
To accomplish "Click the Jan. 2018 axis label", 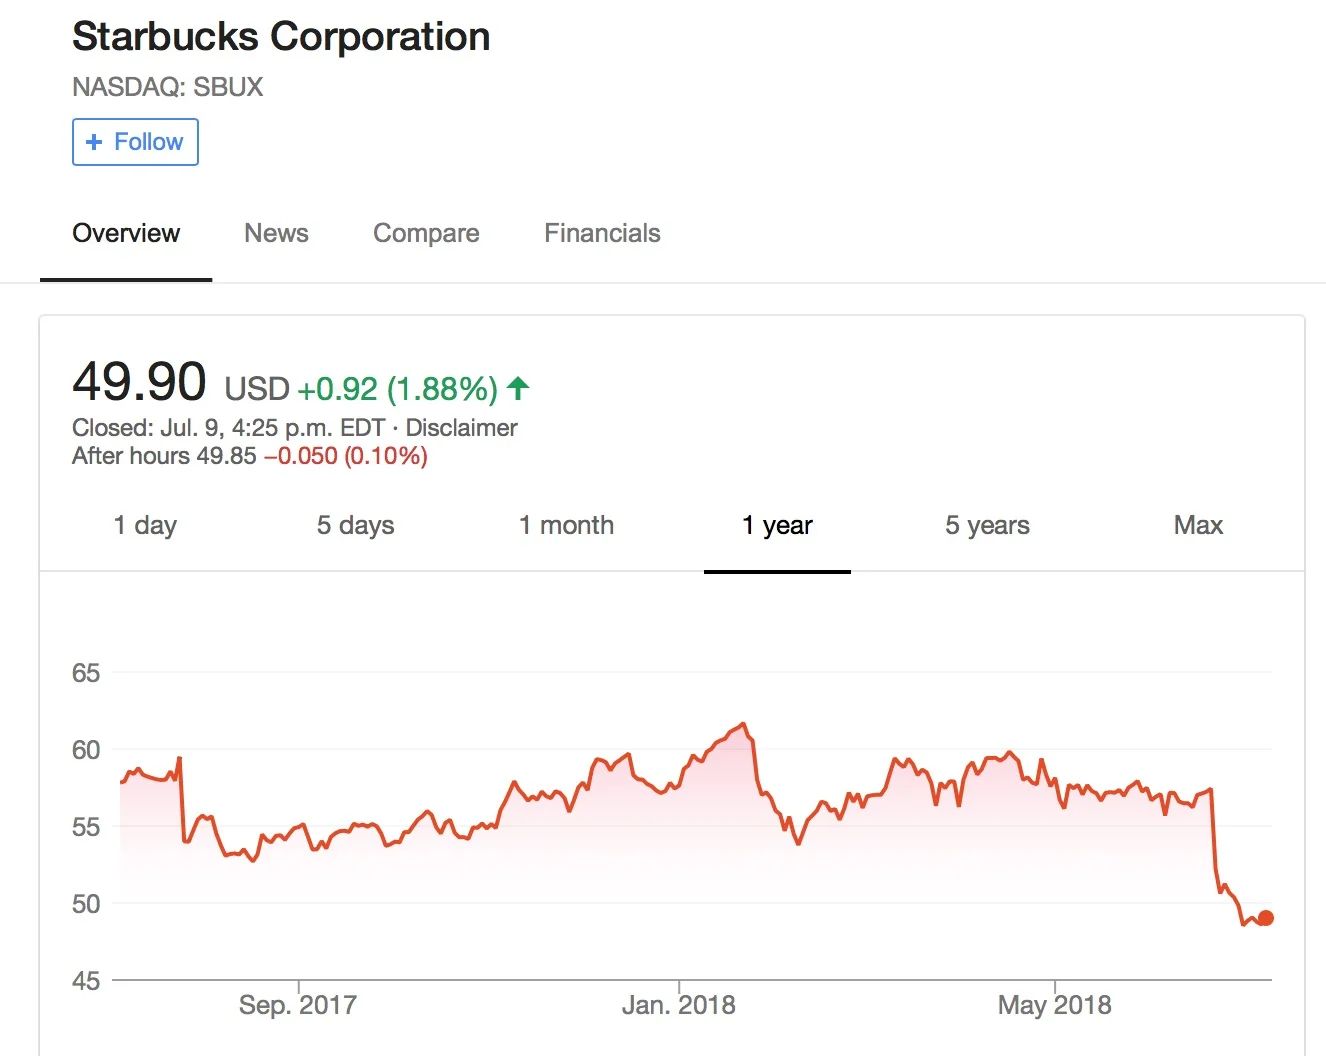I will pyautogui.click(x=679, y=1005).
